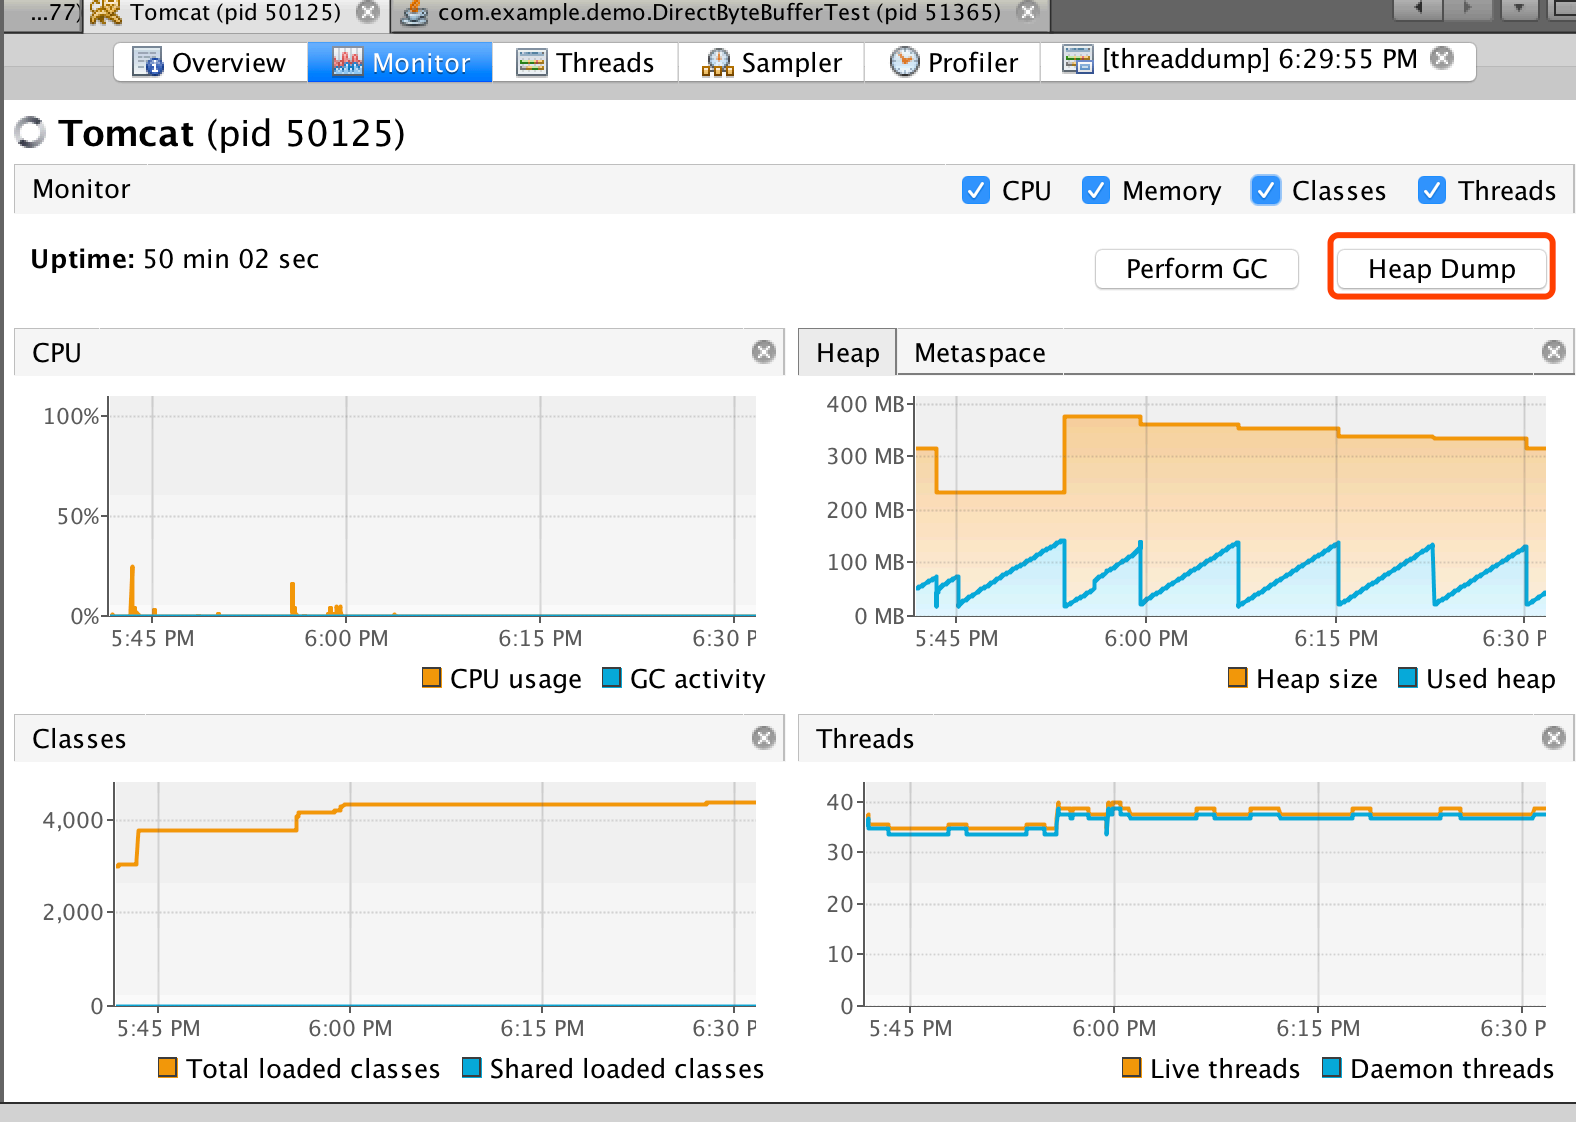Click the Tomcat (pid 50125) heading
The image size is (1576, 1122).
[x=232, y=133]
